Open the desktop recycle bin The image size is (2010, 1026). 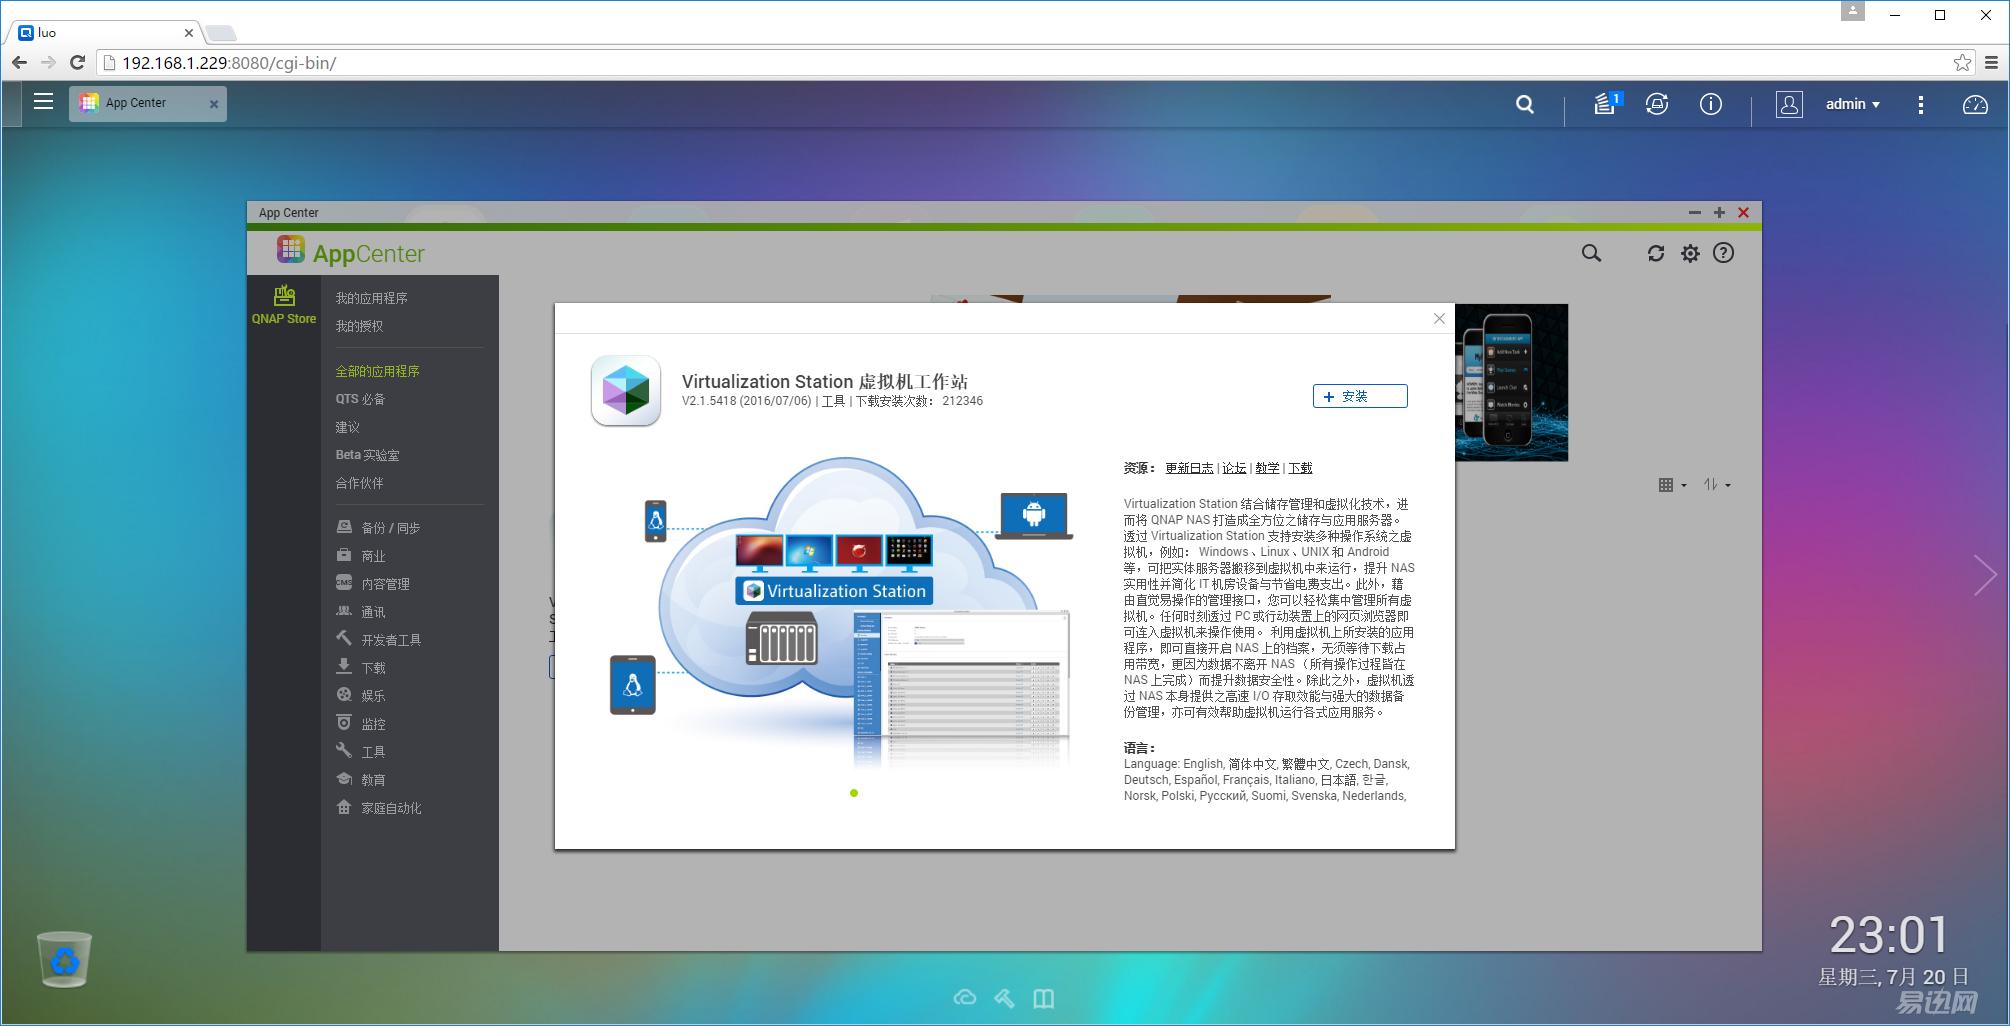tap(65, 959)
